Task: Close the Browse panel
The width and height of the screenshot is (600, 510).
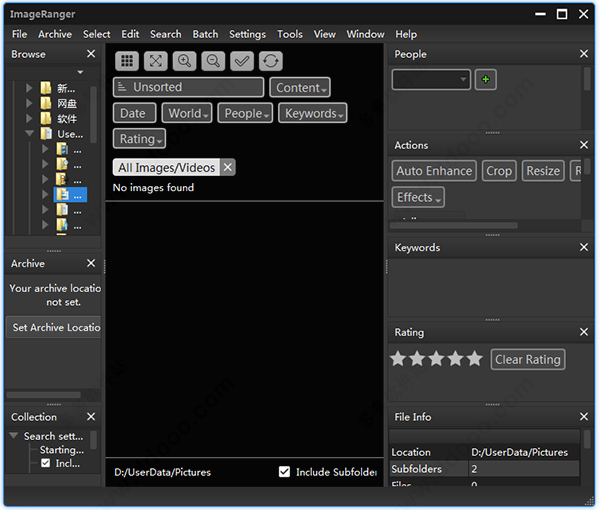Action: click(x=91, y=54)
